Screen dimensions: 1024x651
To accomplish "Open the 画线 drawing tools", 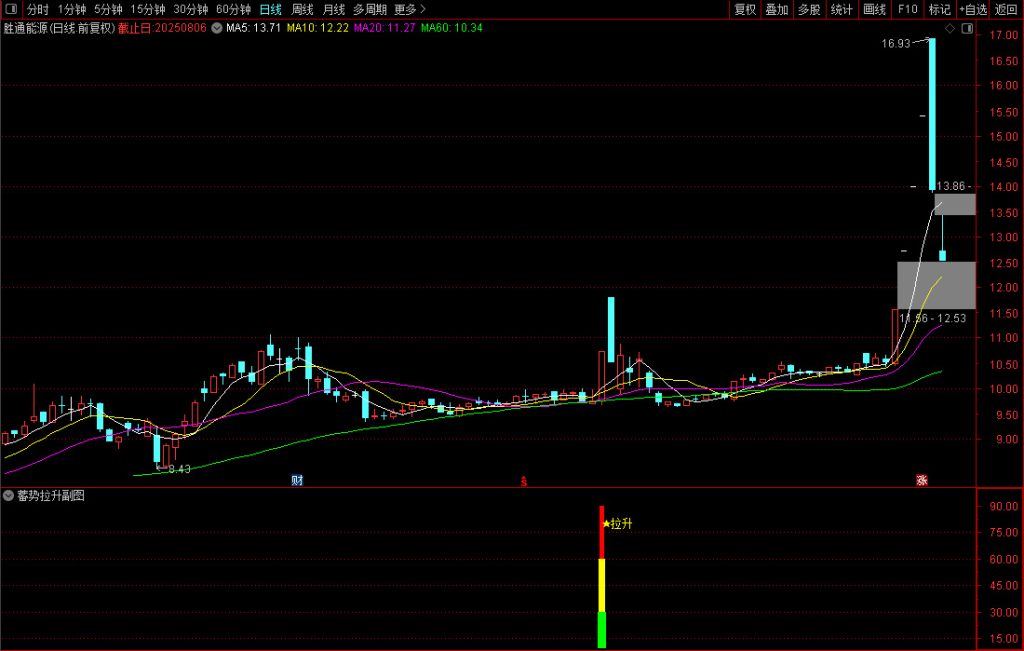I will tap(874, 9).
